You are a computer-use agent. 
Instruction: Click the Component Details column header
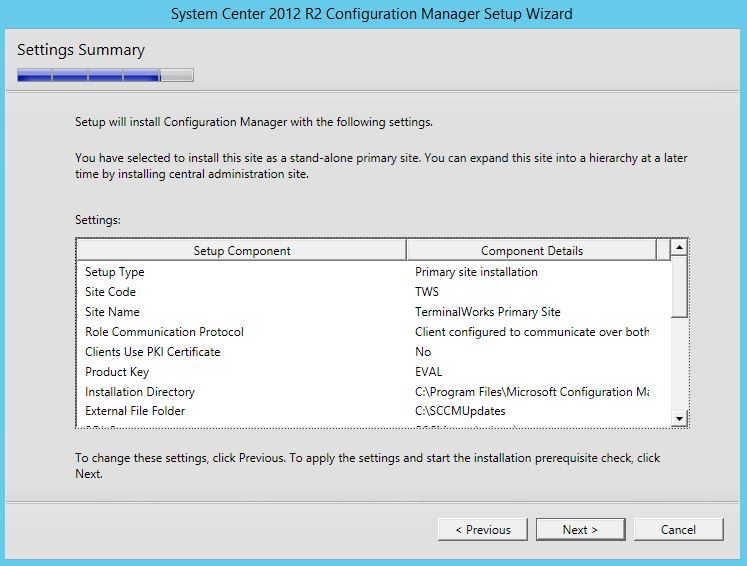pos(532,251)
